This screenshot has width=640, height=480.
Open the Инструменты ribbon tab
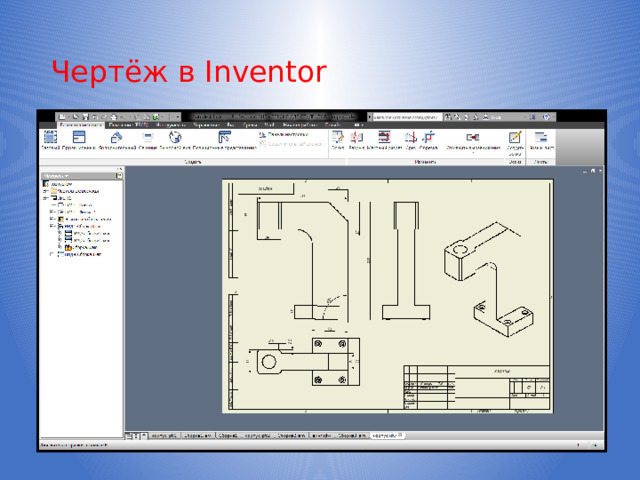click(171, 125)
